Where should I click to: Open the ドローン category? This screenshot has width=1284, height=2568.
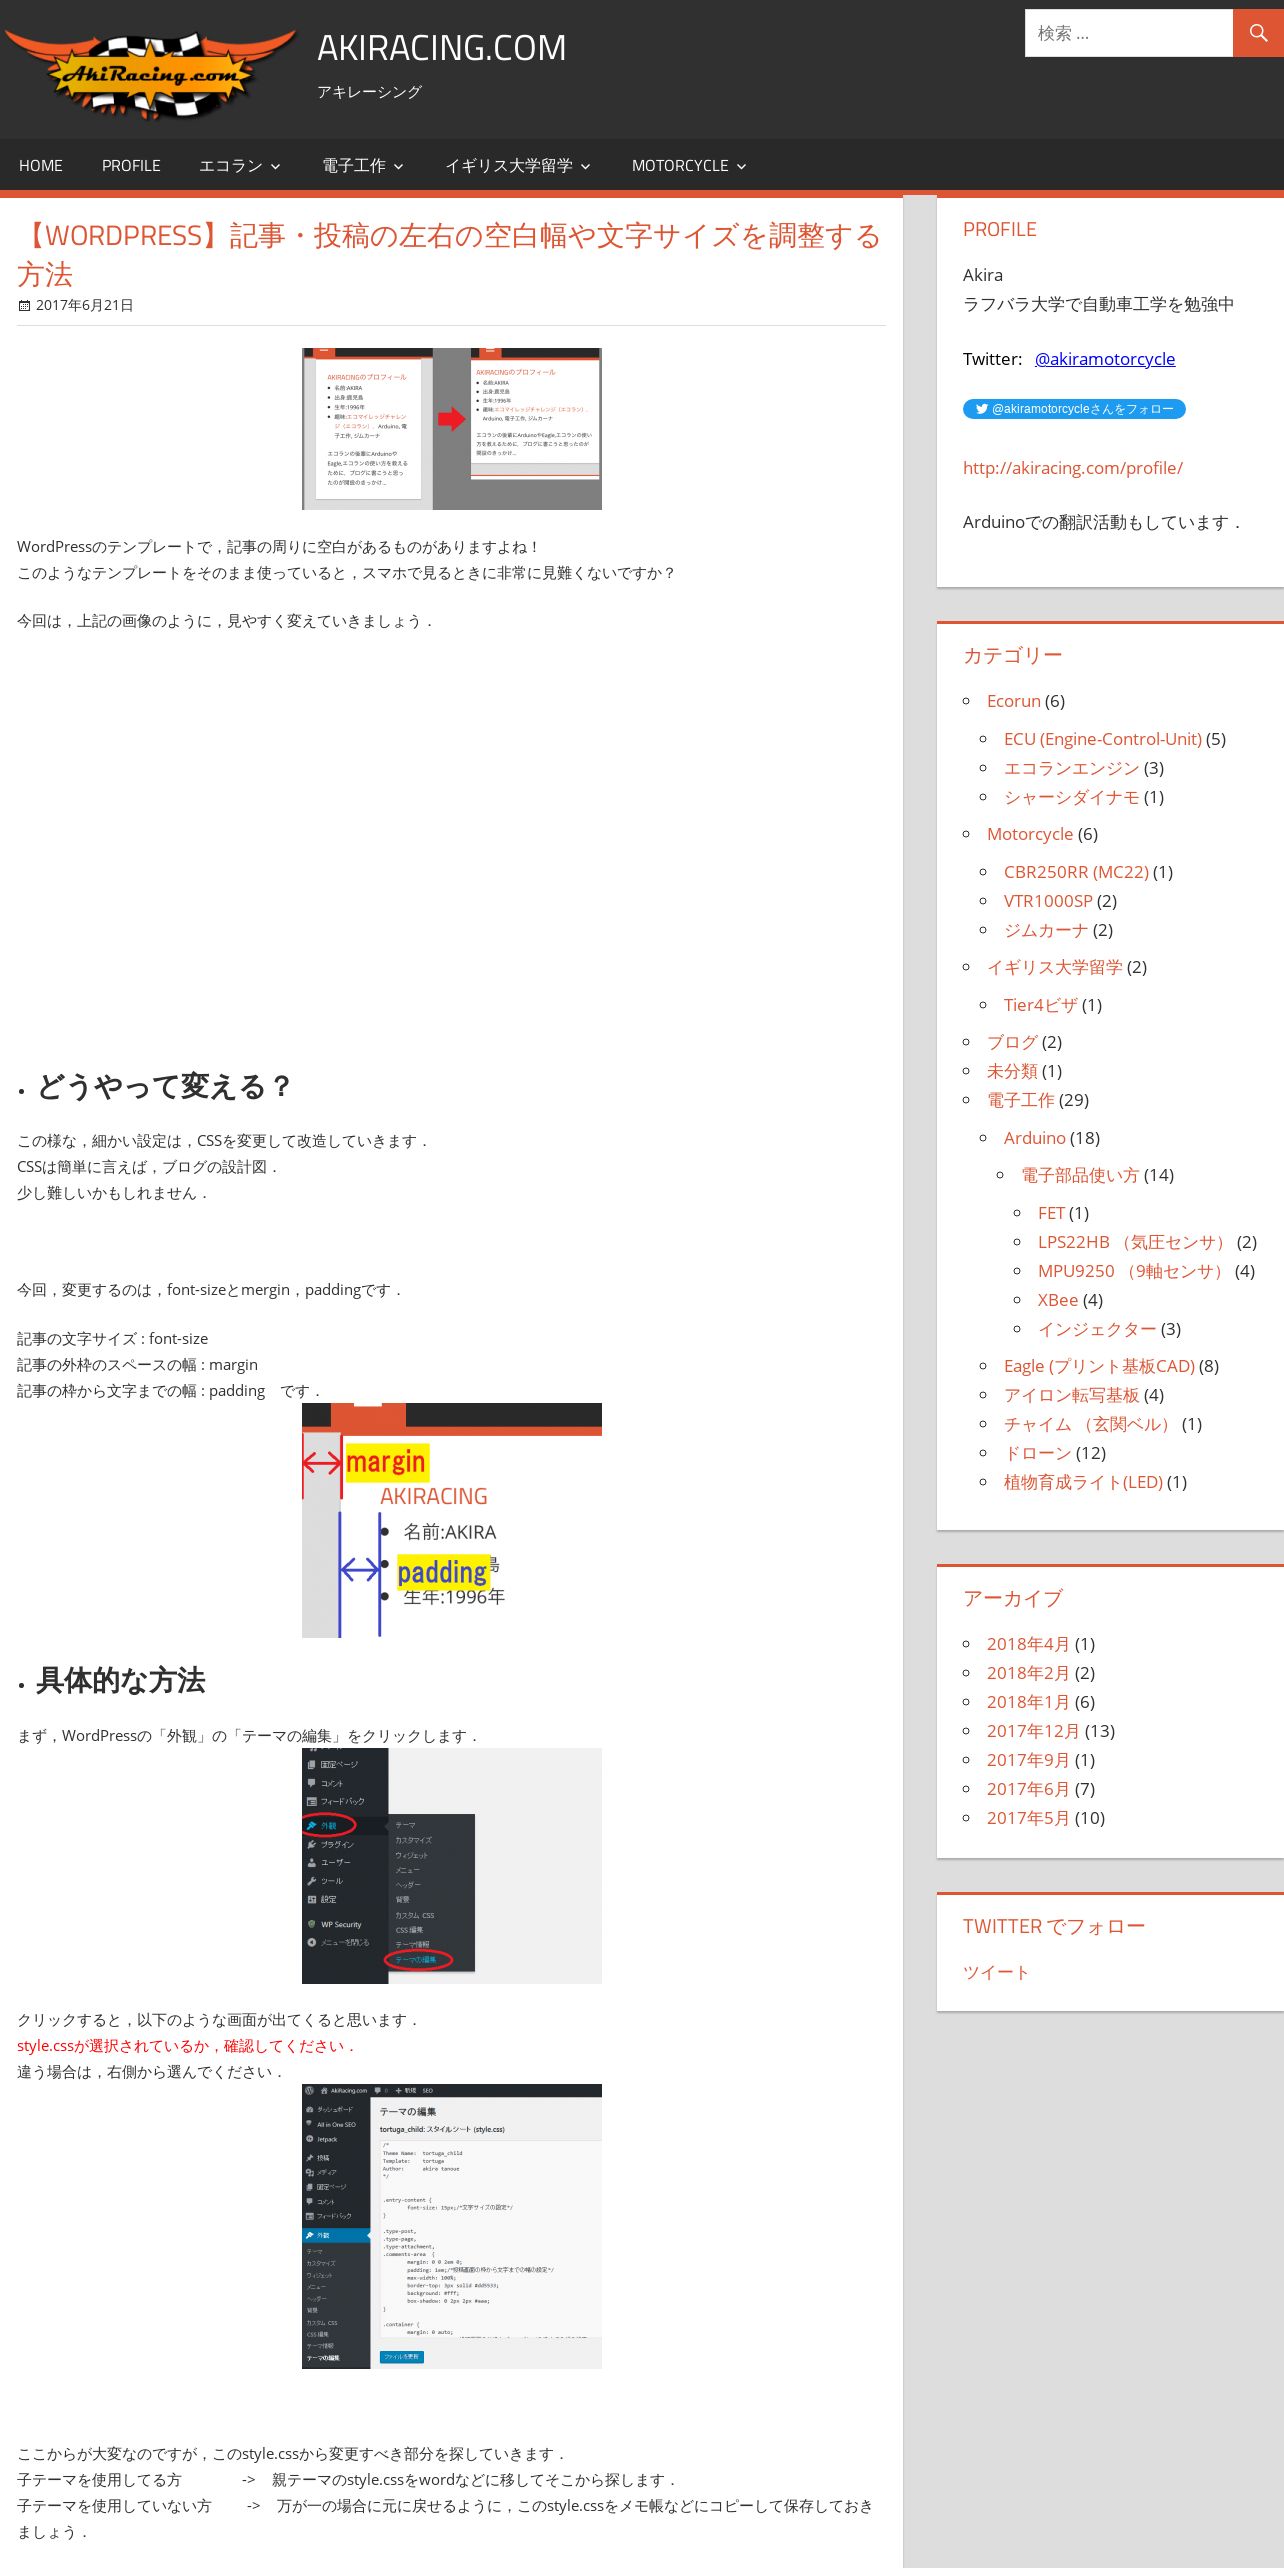pos(1038,1453)
